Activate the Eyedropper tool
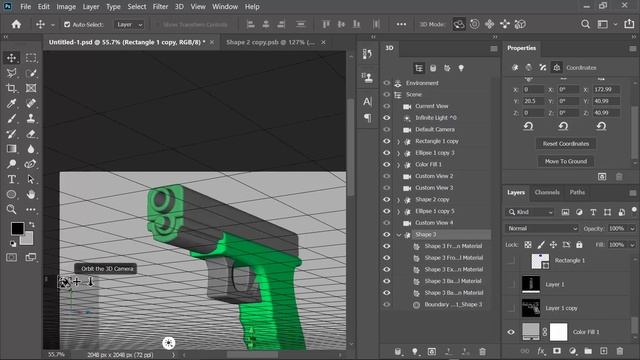640x360 pixels. click(11, 103)
